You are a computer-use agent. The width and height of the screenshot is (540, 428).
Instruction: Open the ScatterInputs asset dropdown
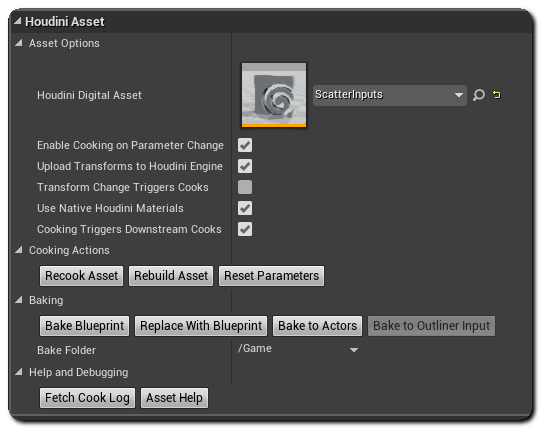390,95
